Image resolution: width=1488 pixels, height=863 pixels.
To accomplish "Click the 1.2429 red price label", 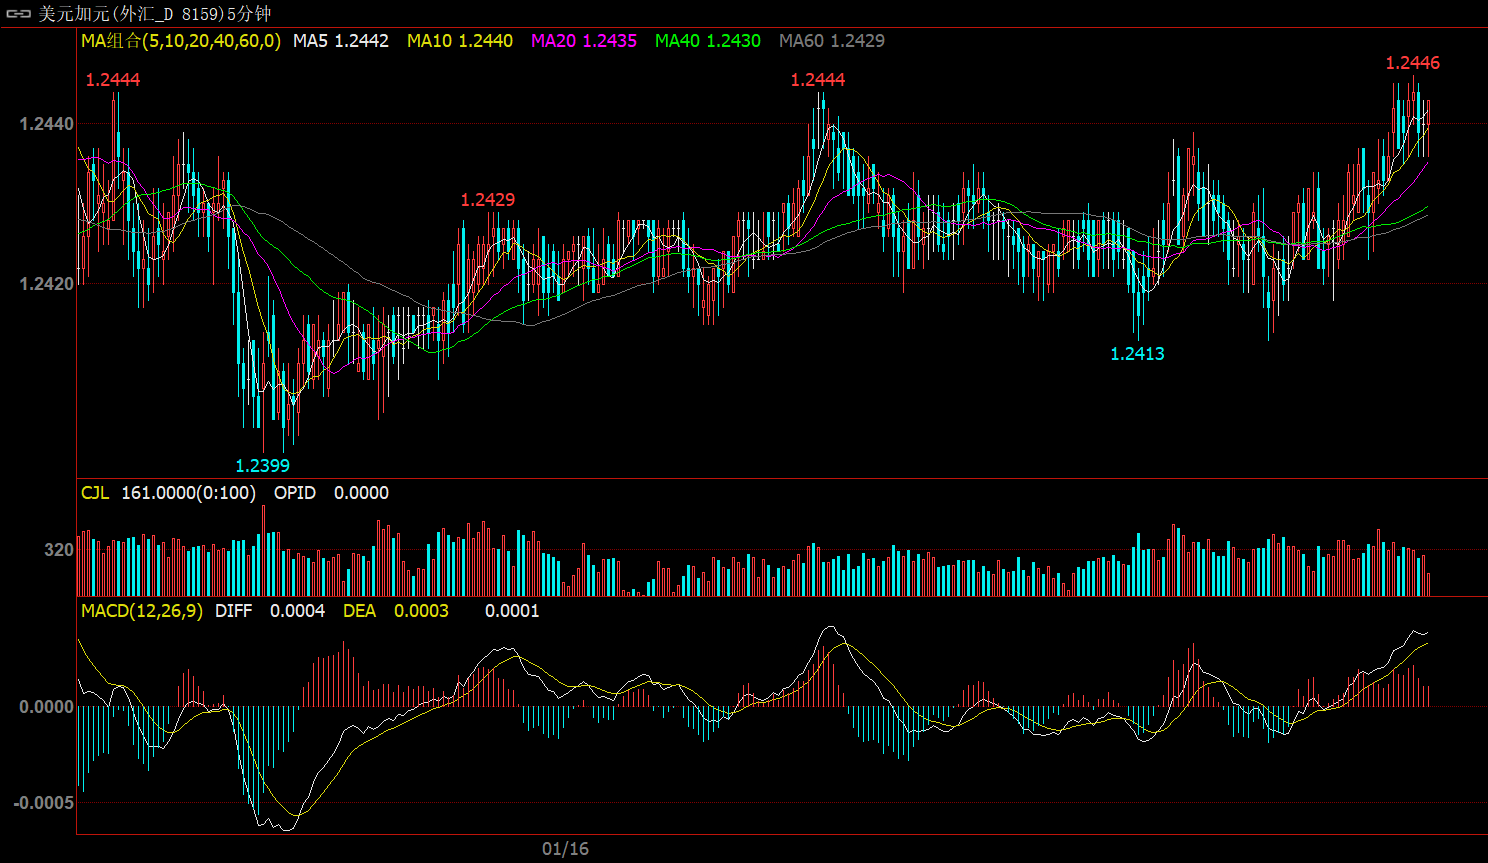I will (487, 200).
